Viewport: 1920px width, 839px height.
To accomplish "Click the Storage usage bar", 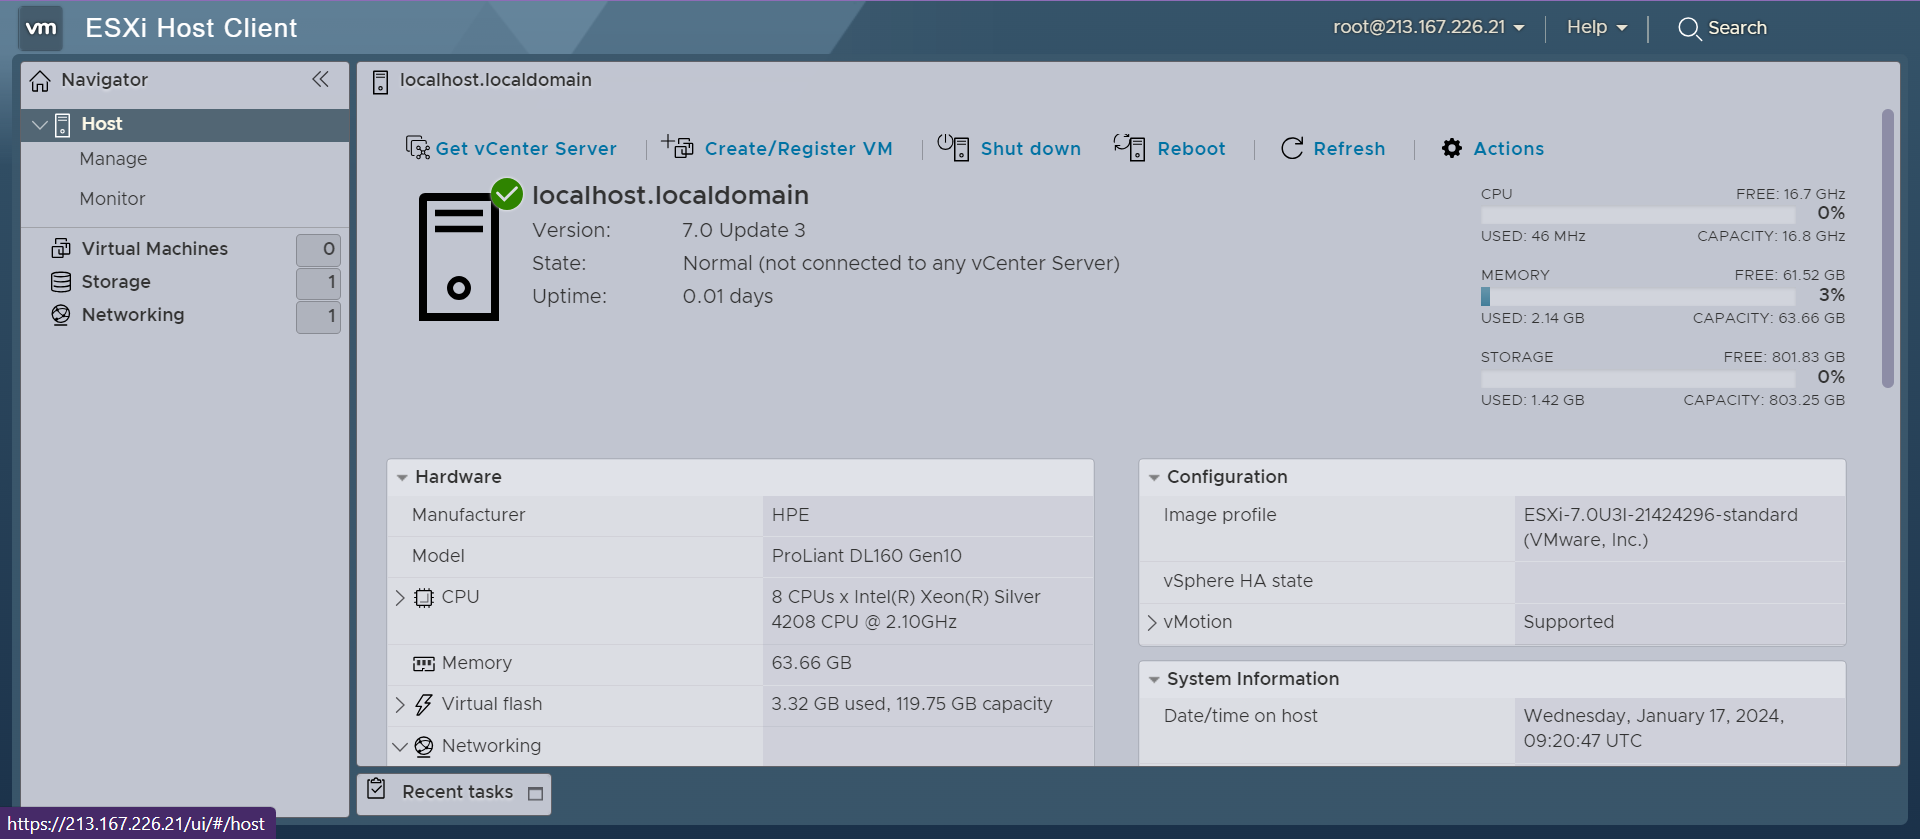I will pyautogui.click(x=1638, y=379).
